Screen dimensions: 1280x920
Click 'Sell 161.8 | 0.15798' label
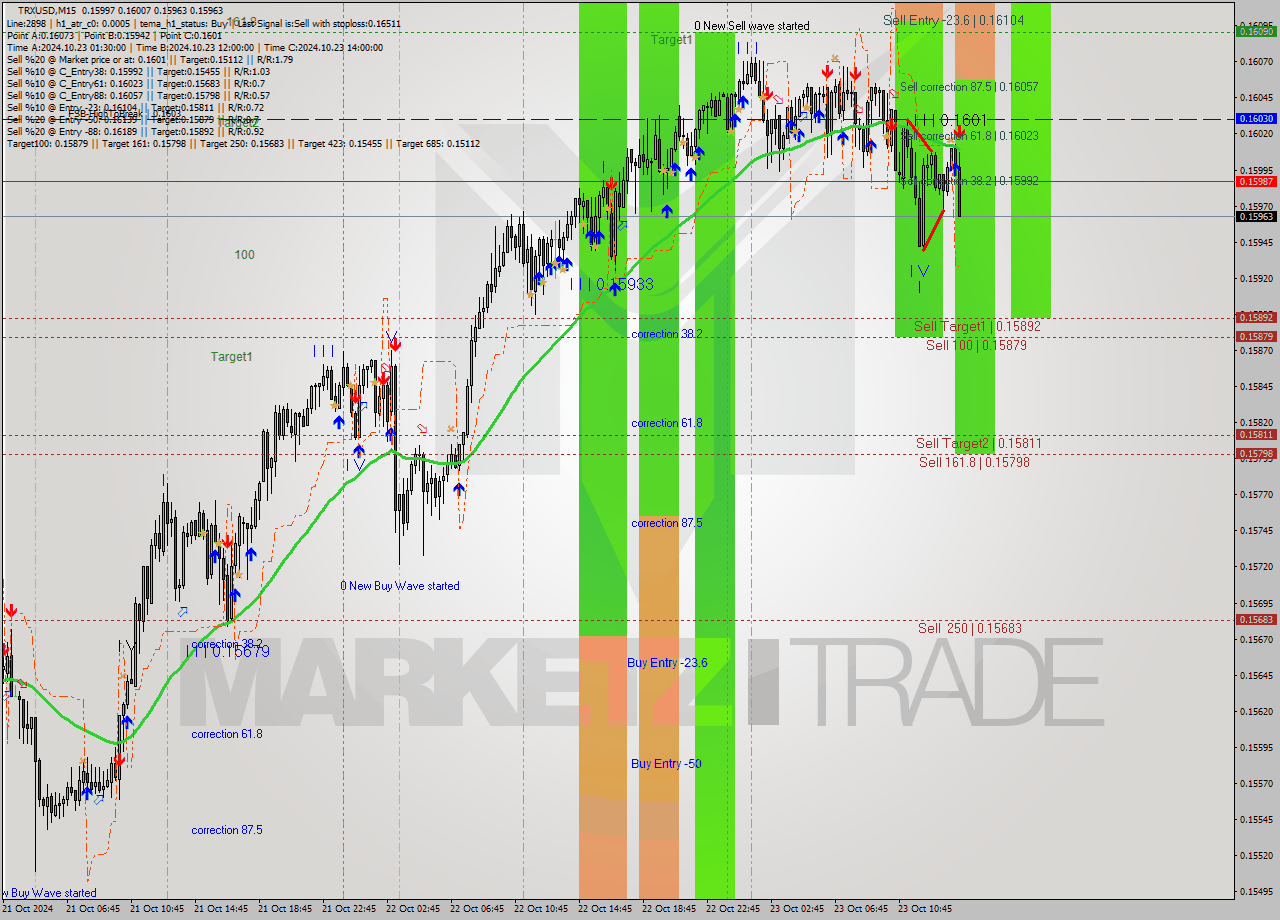click(974, 462)
